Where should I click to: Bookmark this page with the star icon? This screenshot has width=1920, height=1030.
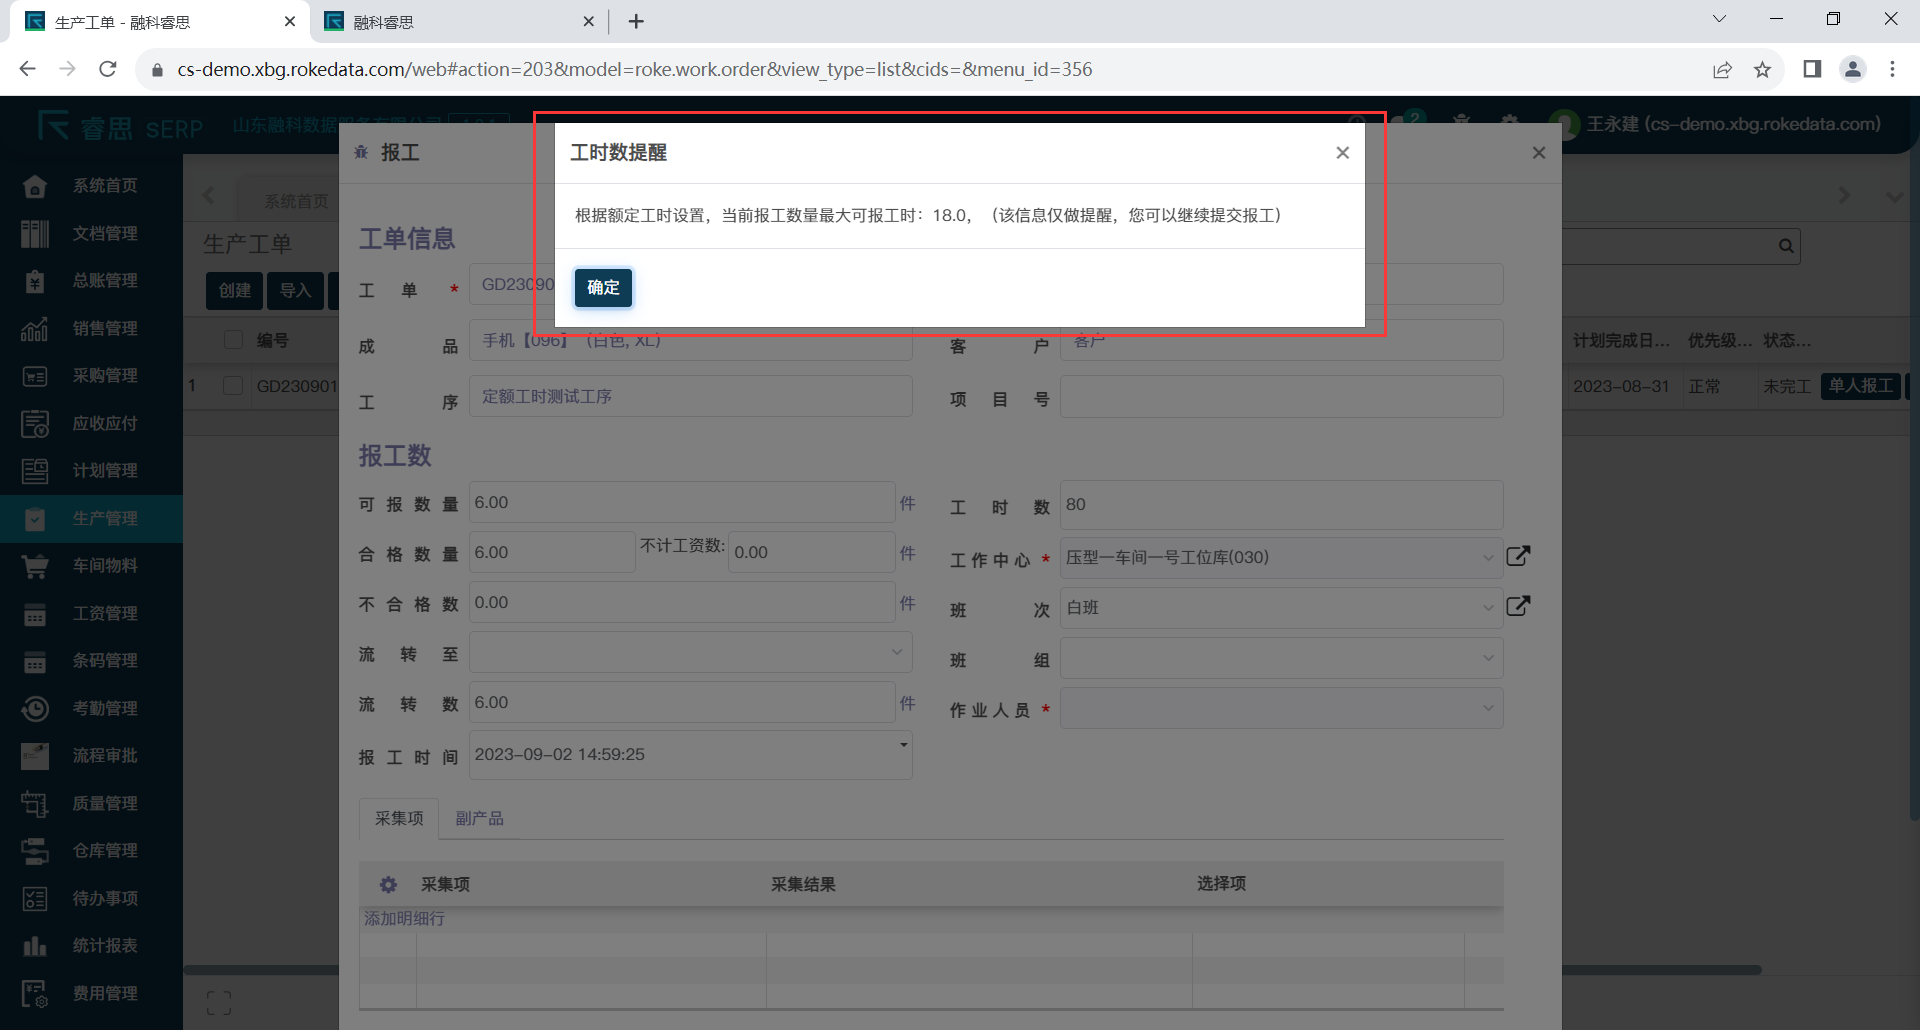pyautogui.click(x=1762, y=70)
